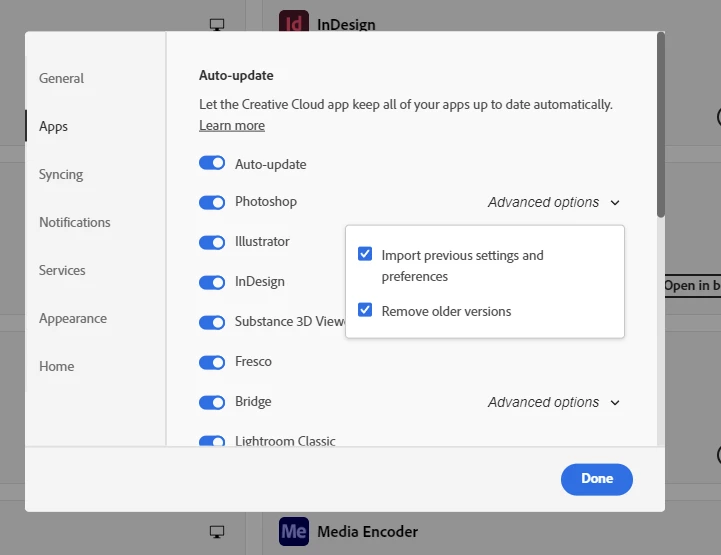Open the General preferences tab
721x555 pixels.
pyautogui.click(x=61, y=78)
